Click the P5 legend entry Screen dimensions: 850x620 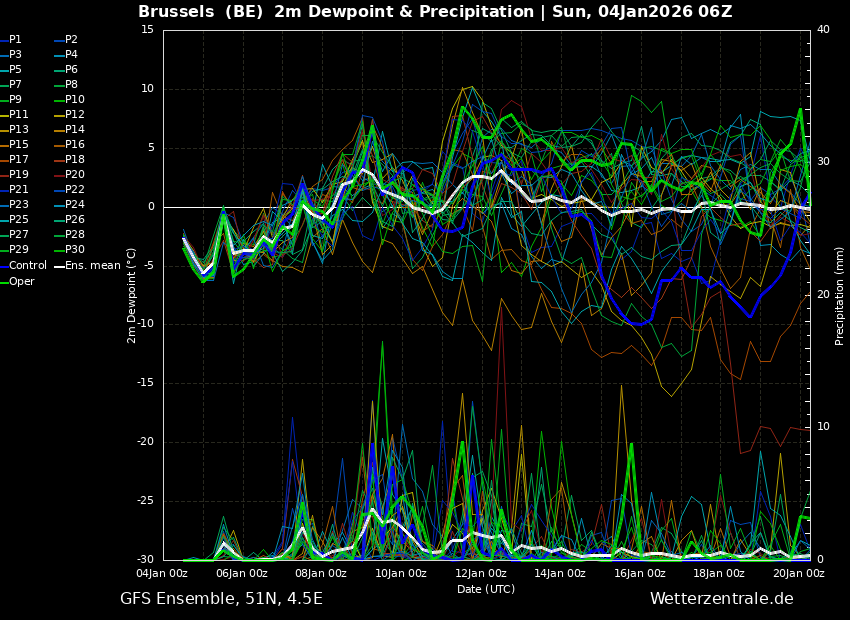(x=11, y=69)
